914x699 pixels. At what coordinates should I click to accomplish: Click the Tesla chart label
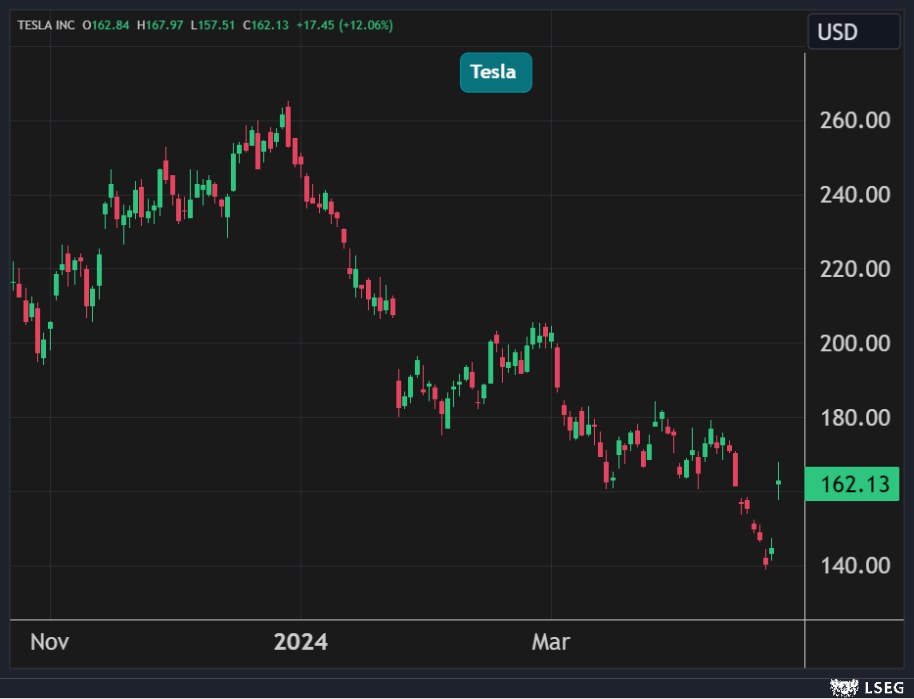pyautogui.click(x=495, y=72)
